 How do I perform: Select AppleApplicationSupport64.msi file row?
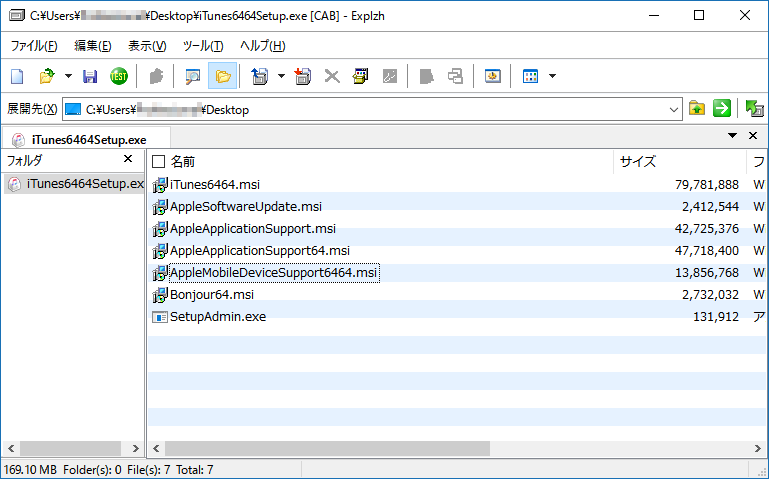[x=260, y=251]
